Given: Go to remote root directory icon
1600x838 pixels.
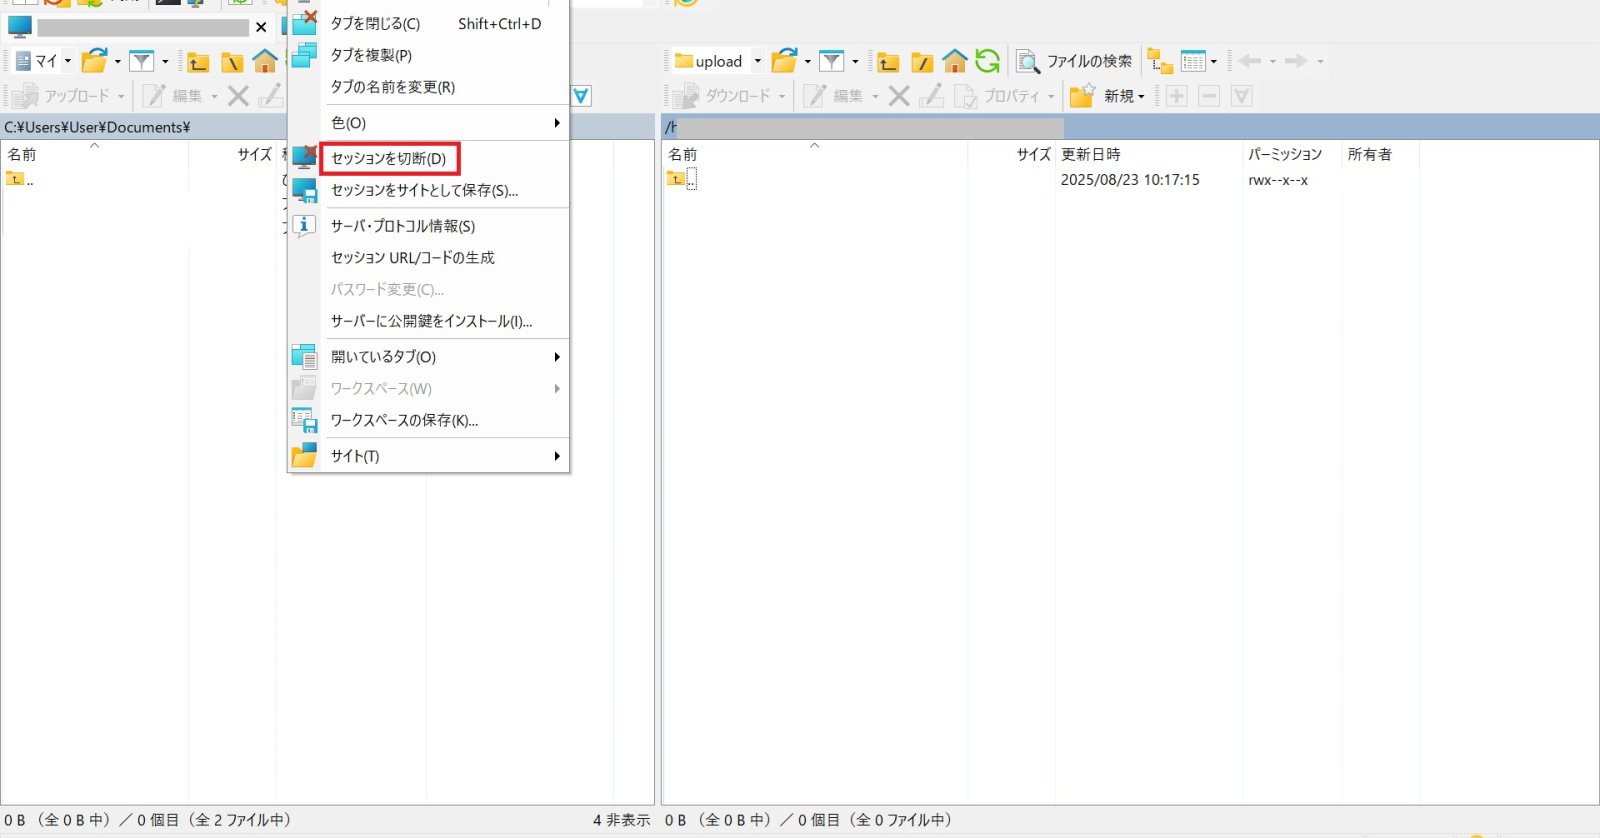Looking at the screenshot, I should (922, 62).
